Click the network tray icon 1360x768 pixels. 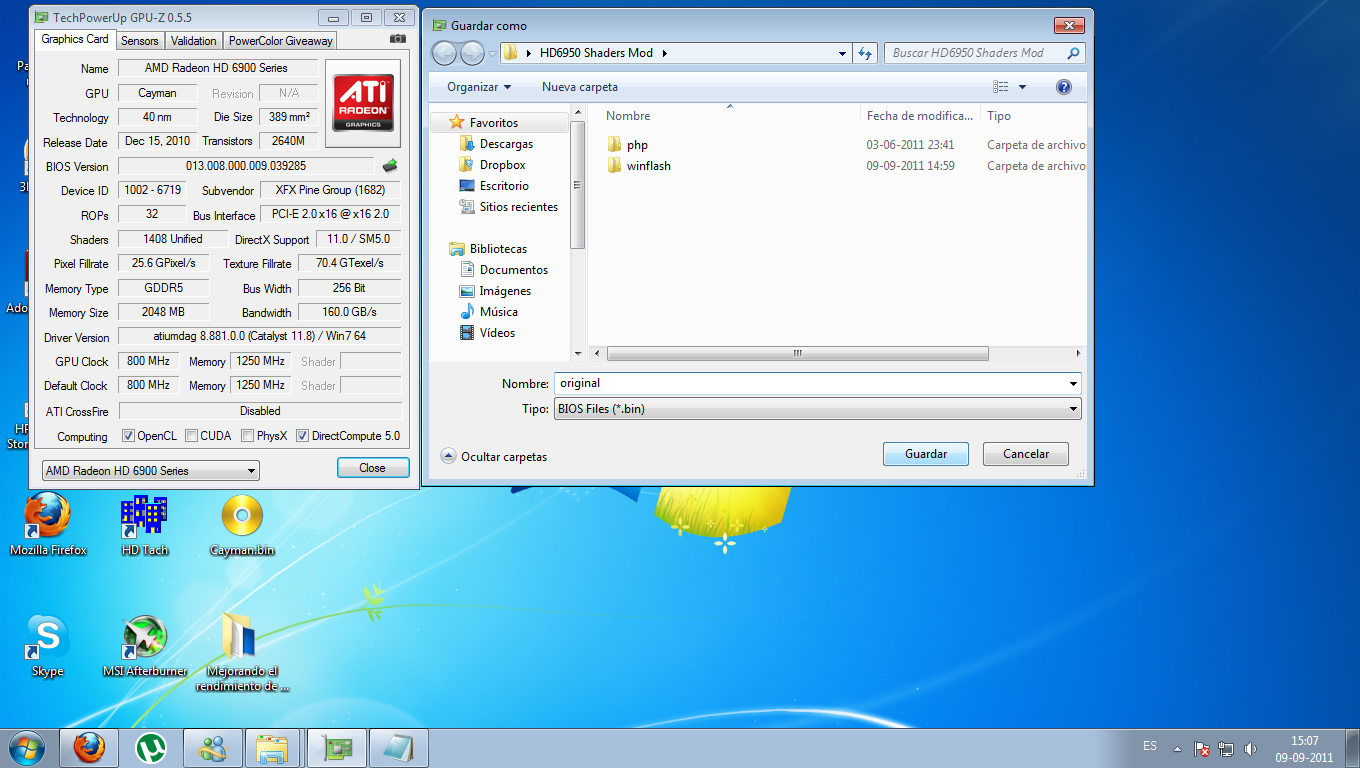tap(1226, 748)
